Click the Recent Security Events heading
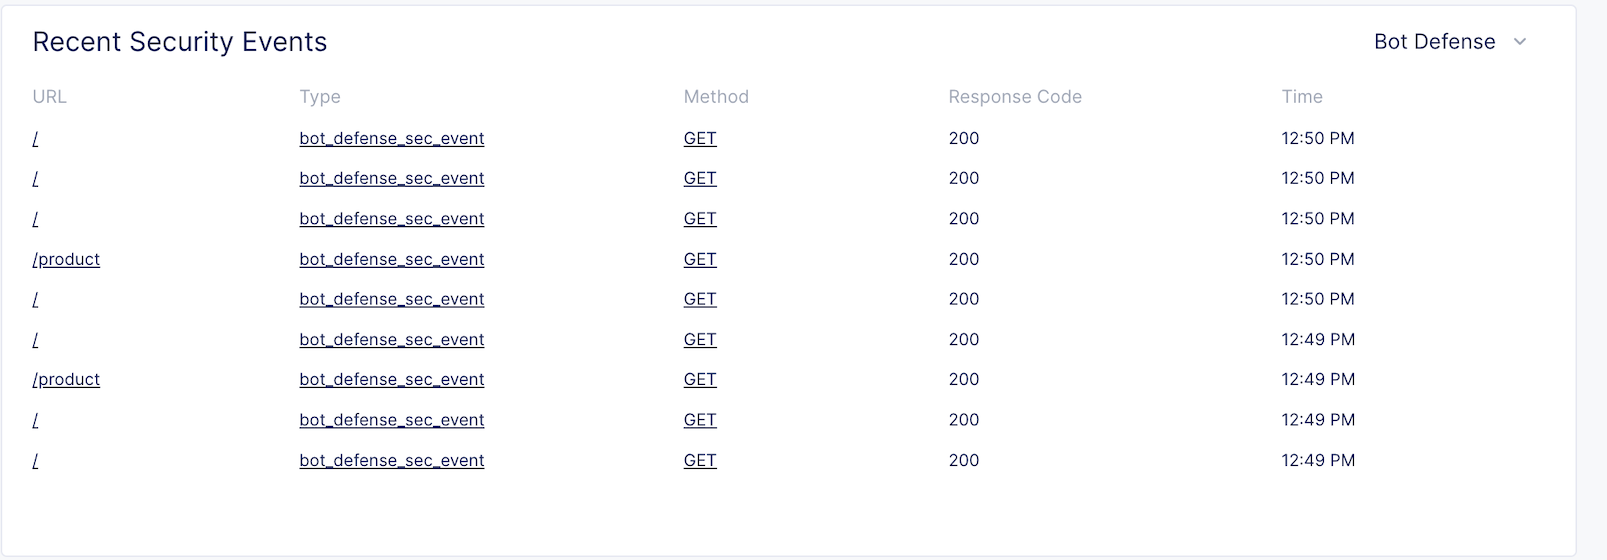 click(180, 42)
